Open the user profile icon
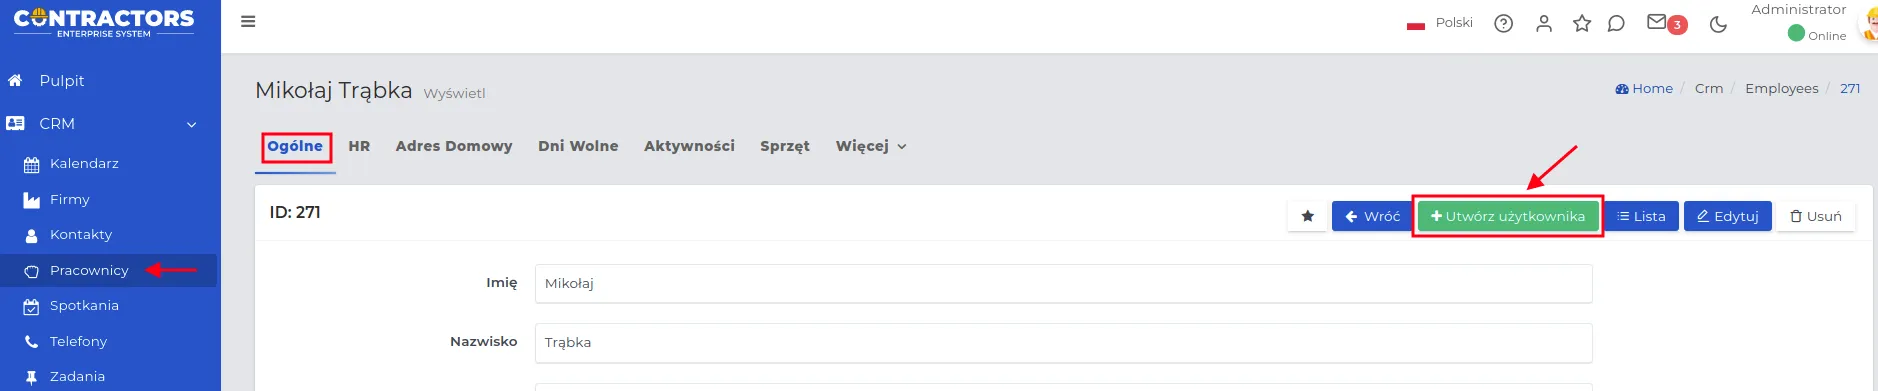1878x391 pixels. click(x=1544, y=23)
